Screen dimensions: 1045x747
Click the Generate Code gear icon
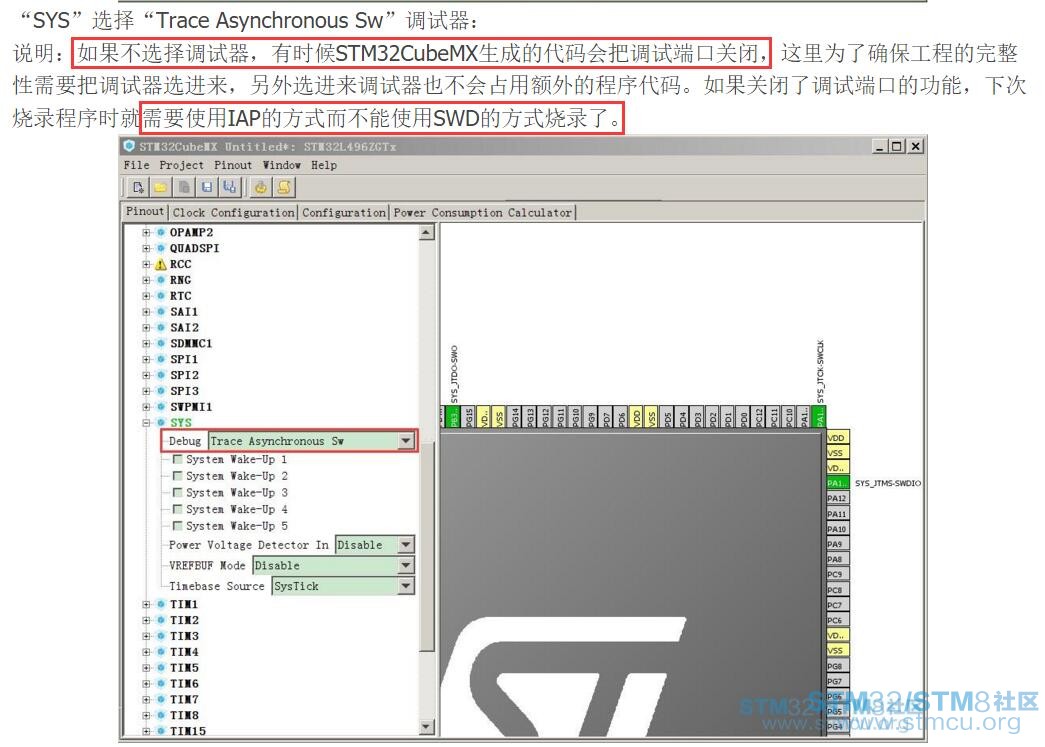[x=261, y=187]
